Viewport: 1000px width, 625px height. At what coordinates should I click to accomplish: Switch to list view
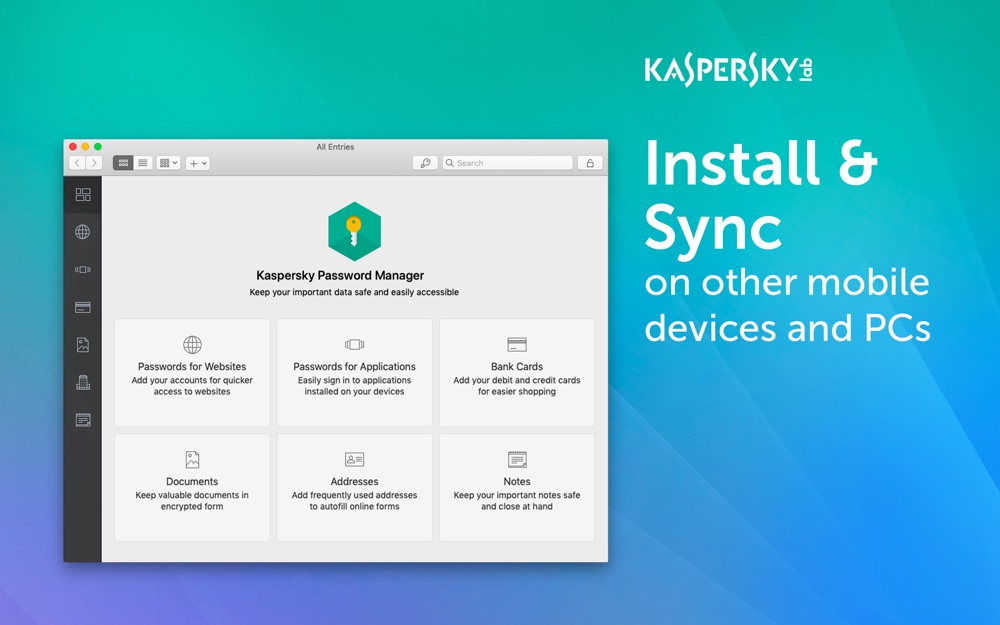[143, 163]
